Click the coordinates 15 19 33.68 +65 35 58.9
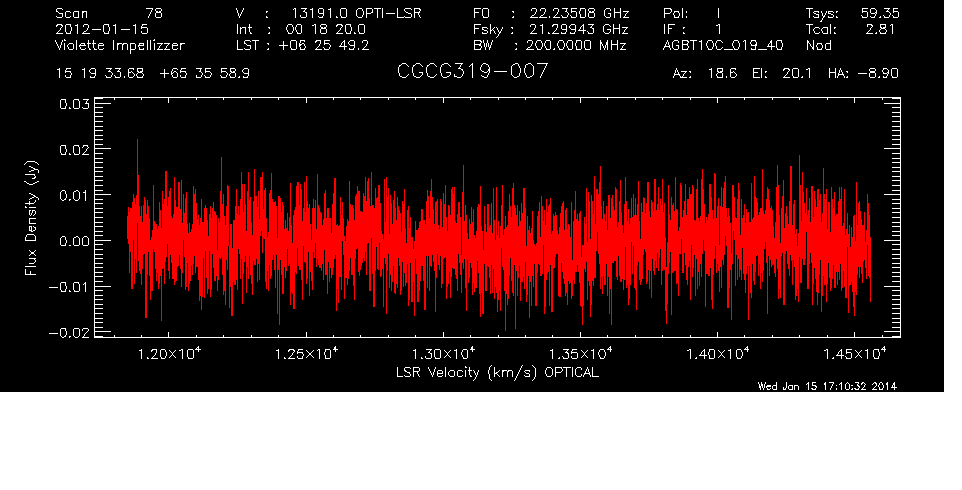962x490 pixels. (152, 74)
